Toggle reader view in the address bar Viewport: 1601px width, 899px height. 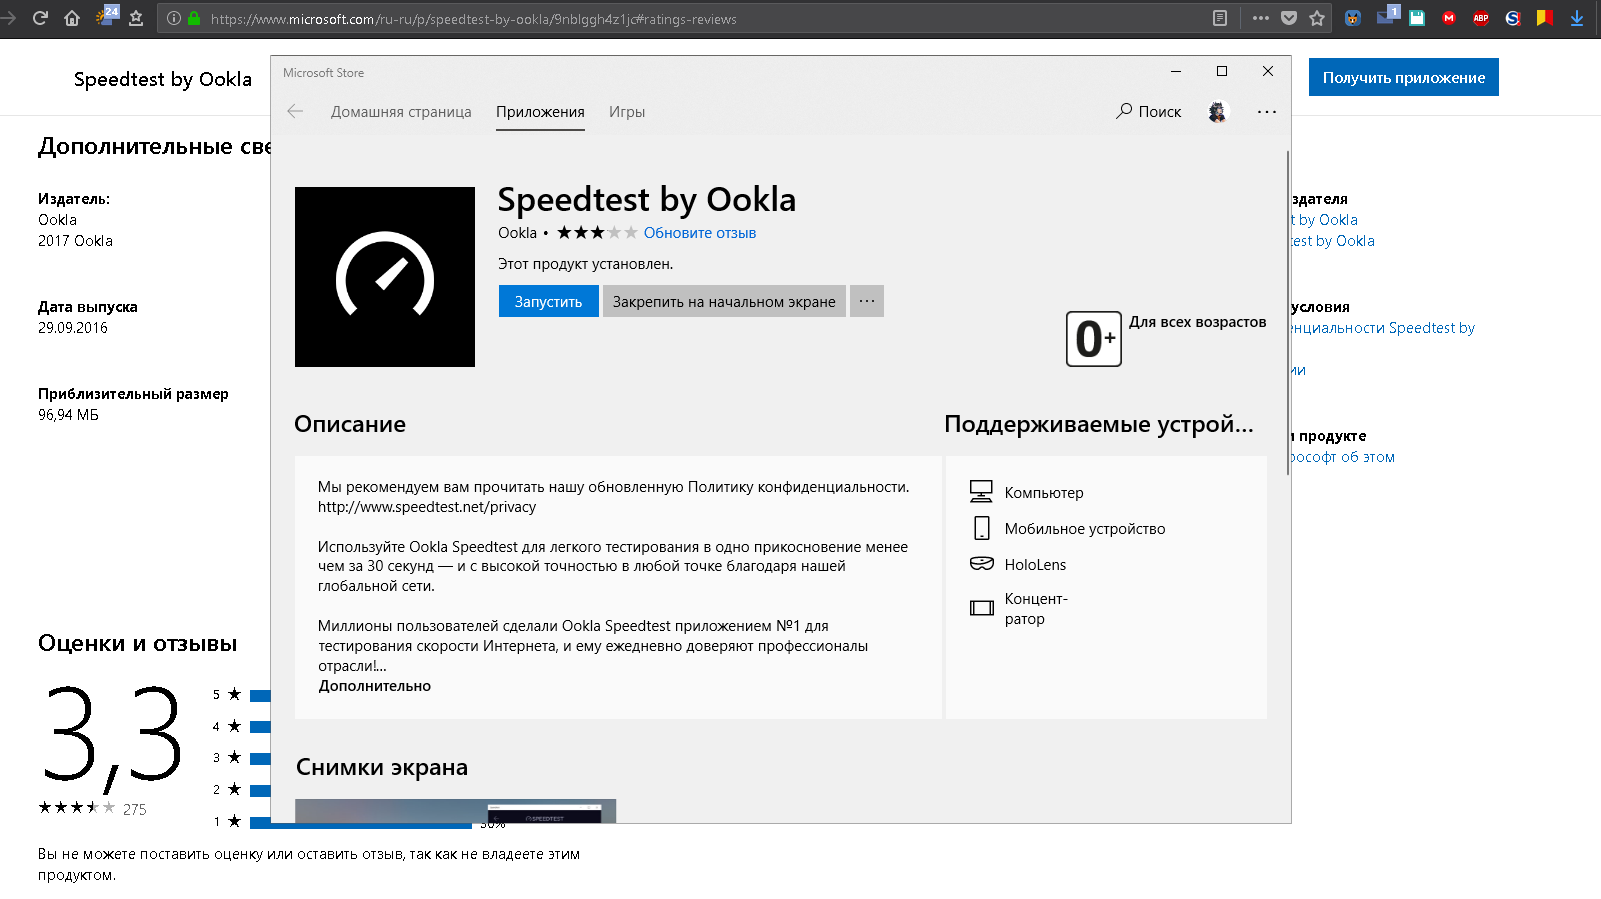1220,18
